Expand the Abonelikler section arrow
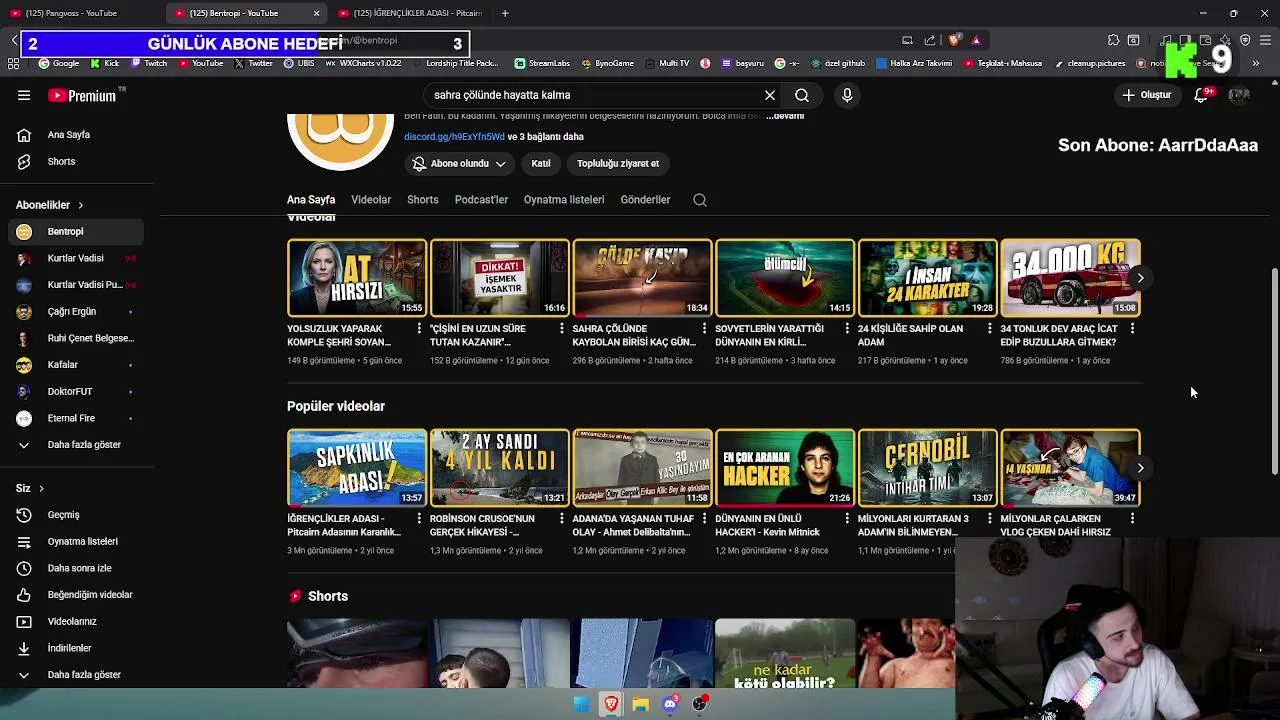The width and height of the screenshot is (1280, 720). tap(80, 205)
